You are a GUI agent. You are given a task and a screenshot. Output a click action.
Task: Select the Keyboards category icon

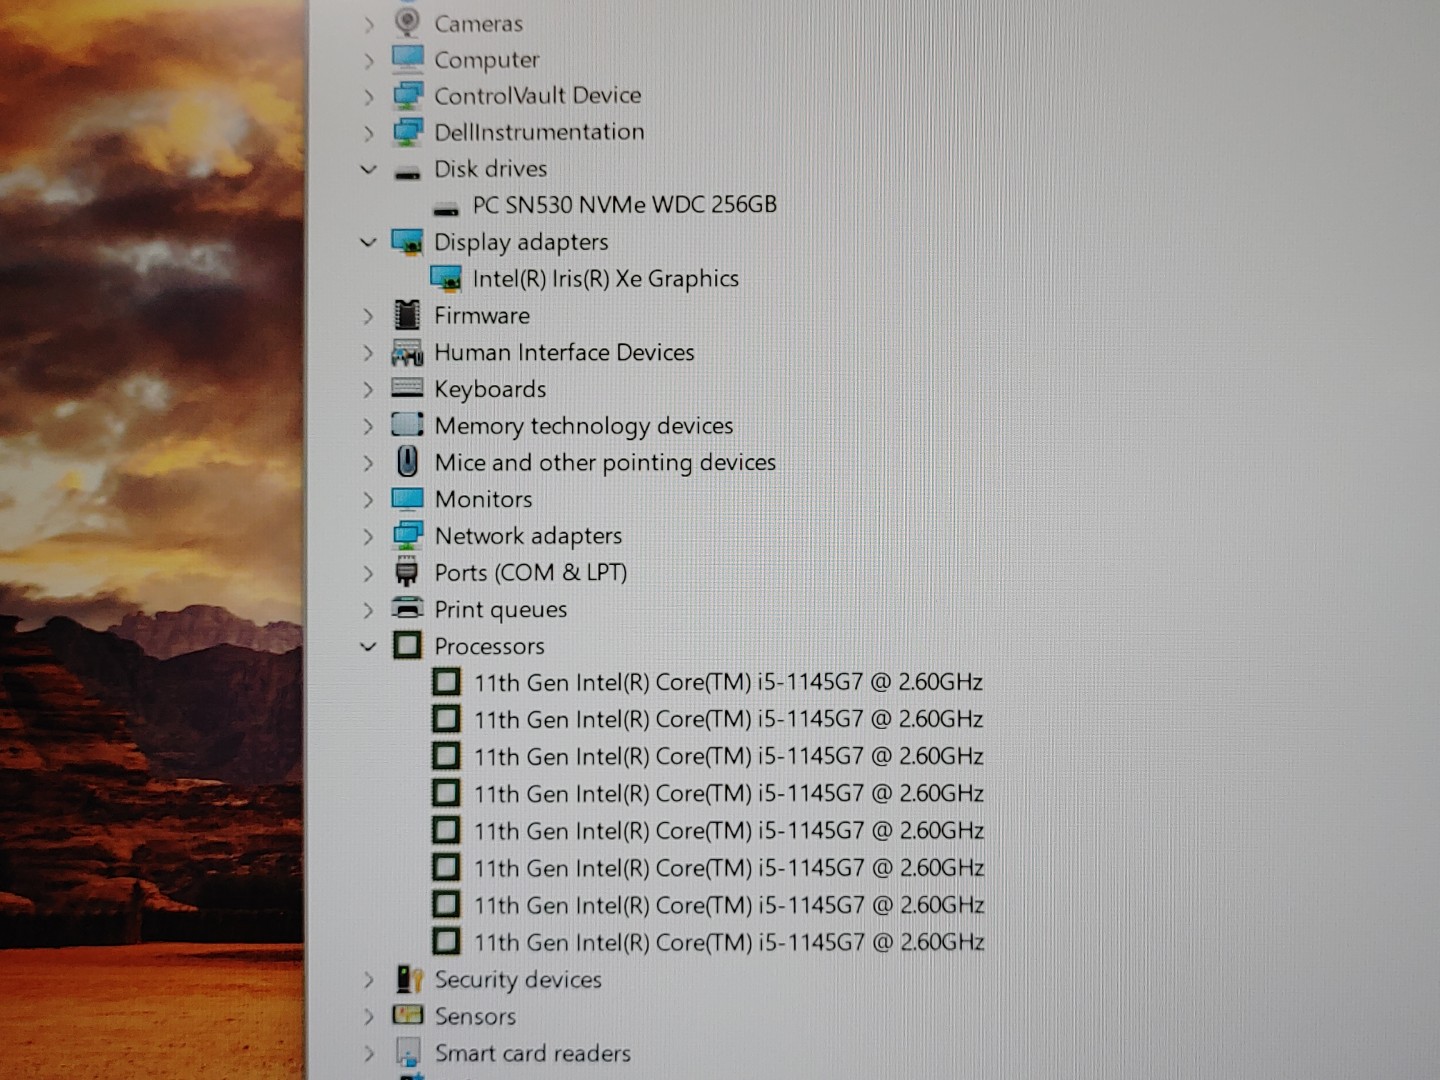click(x=407, y=388)
